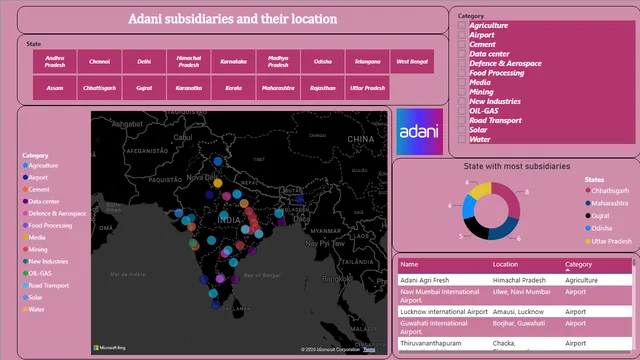Screen dimensions: 640x360
Task: Choose the Delhi state tile
Action: coord(144,62)
